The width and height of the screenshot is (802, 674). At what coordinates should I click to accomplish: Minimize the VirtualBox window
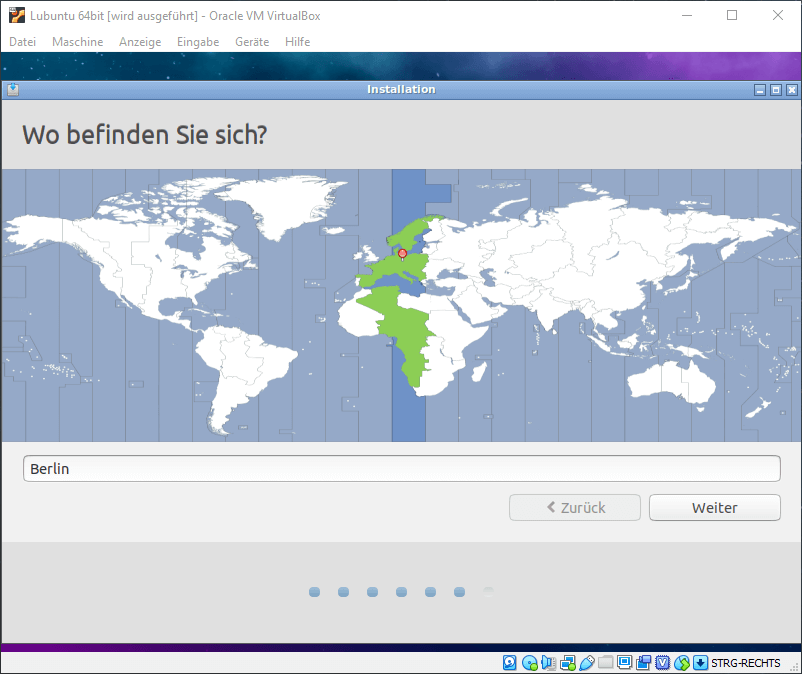click(x=687, y=15)
